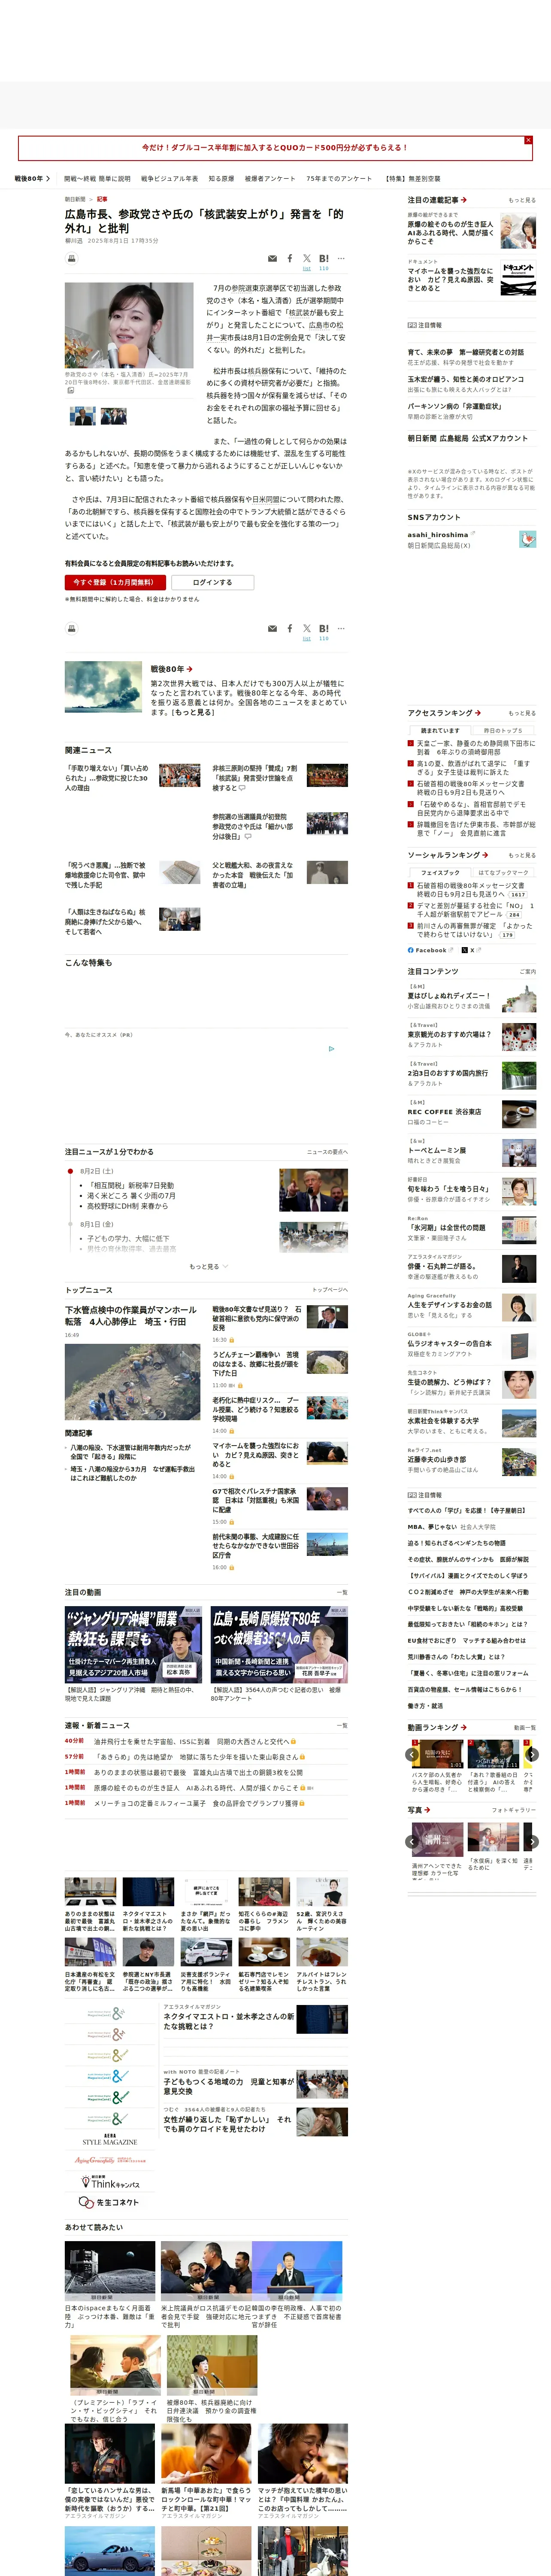Click the red 今すぐ登録 button
The image size is (551, 2576).
pos(115,582)
